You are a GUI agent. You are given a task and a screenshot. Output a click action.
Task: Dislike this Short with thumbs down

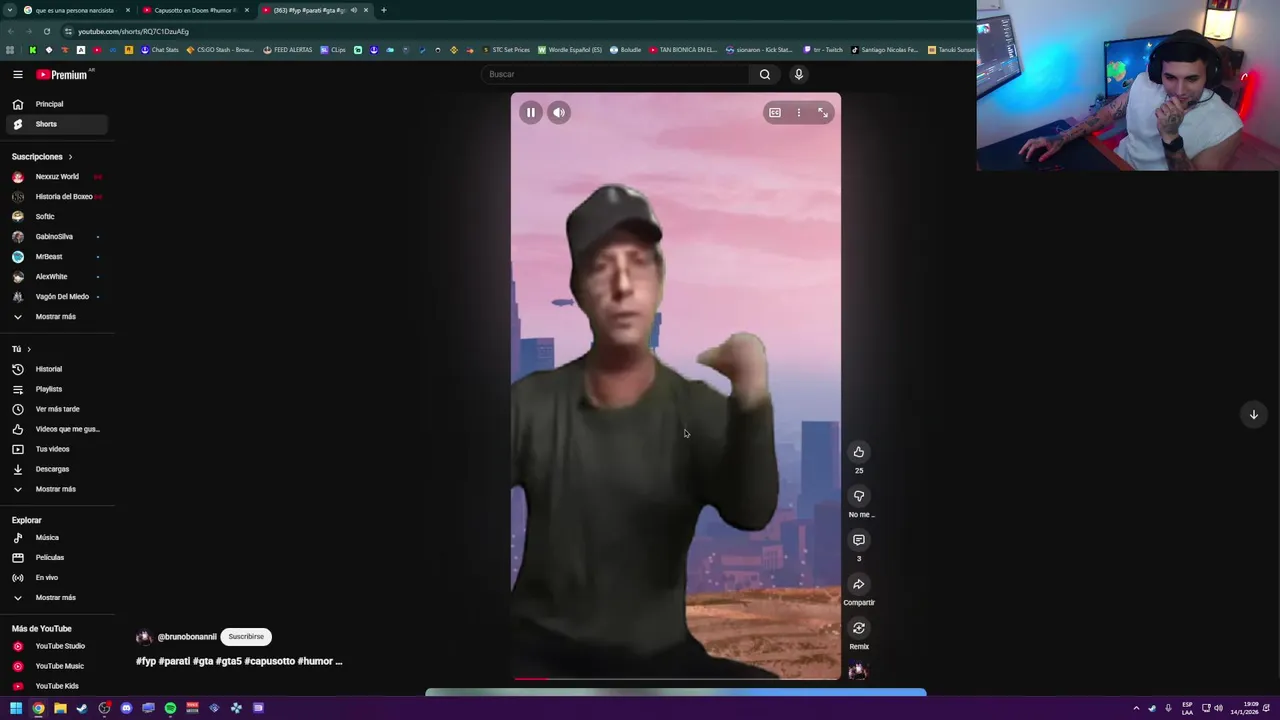(858, 496)
